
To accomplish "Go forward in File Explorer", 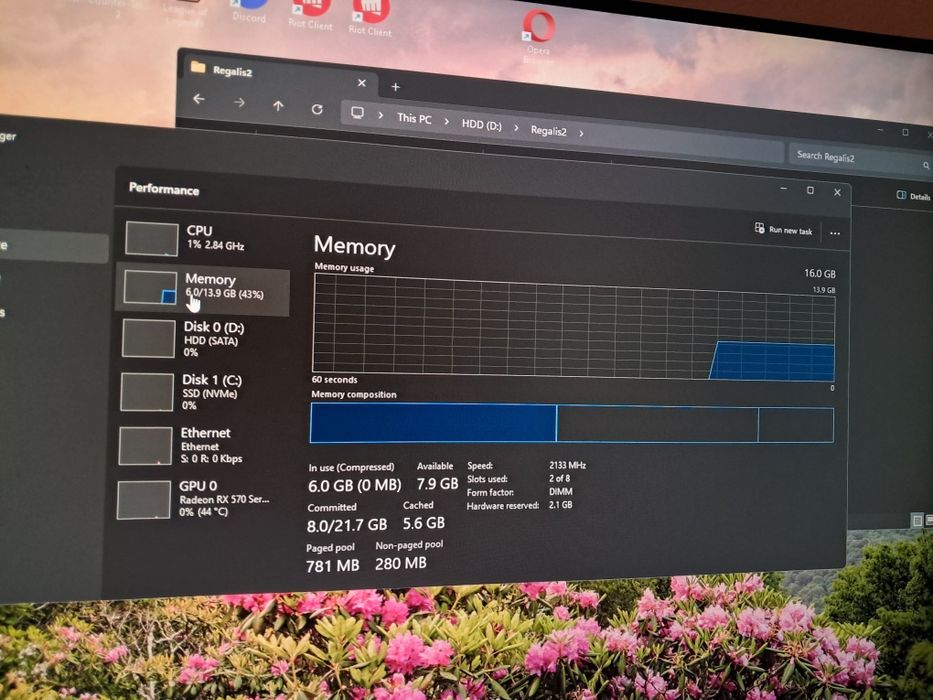I will tap(239, 103).
